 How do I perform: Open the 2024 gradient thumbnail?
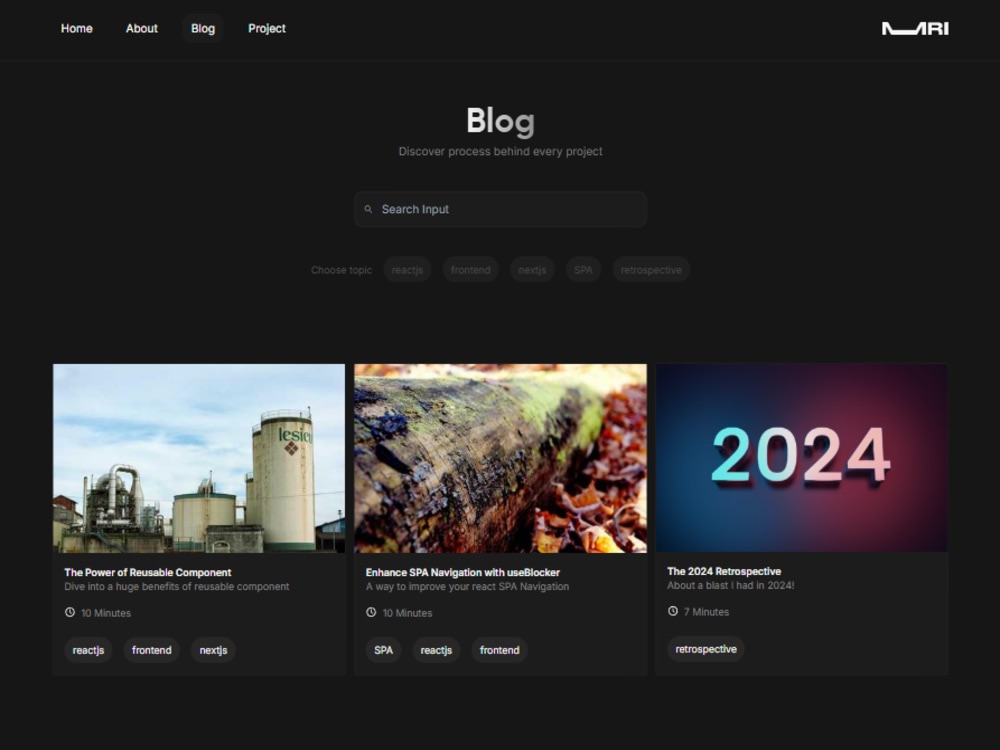click(x=802, y=457)
